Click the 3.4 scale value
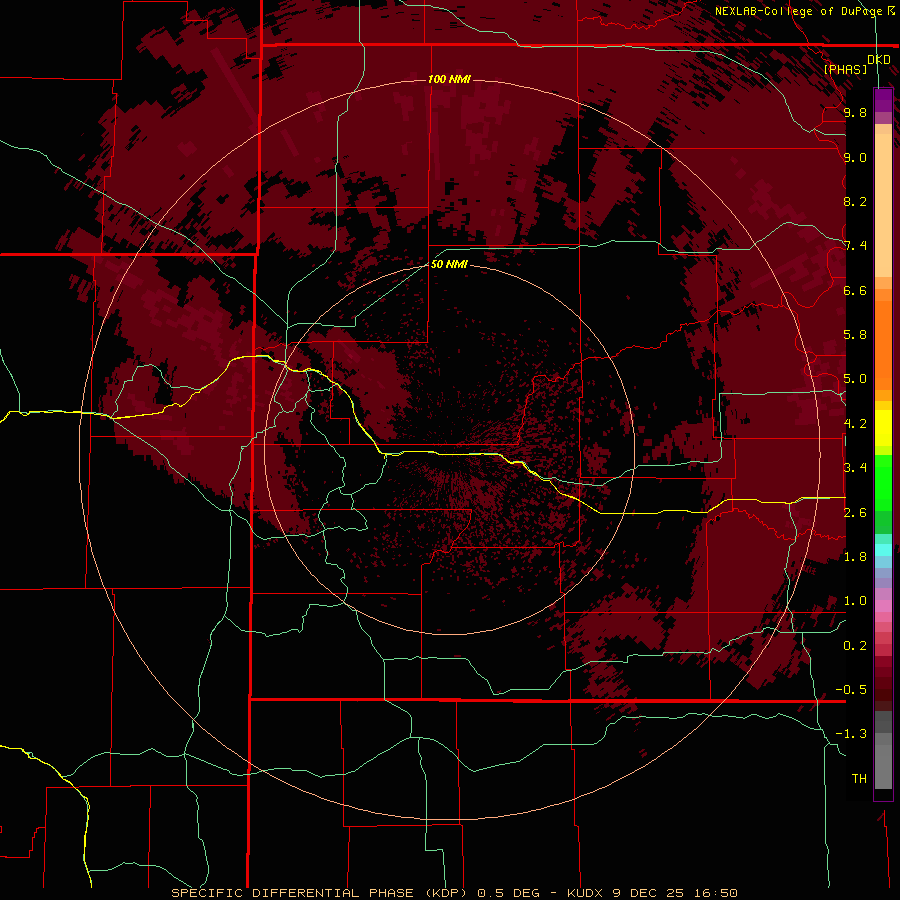 click(855, 468)
